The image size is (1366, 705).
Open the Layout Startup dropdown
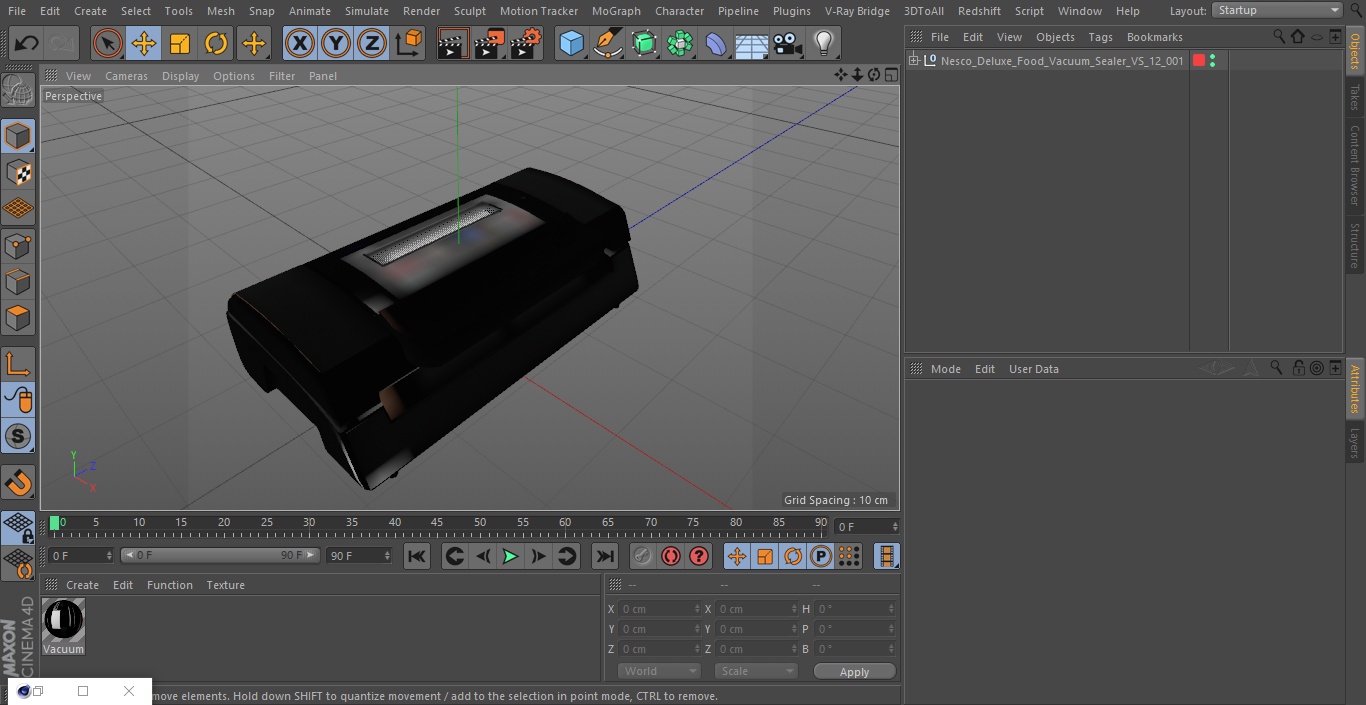pos(1277,10)
